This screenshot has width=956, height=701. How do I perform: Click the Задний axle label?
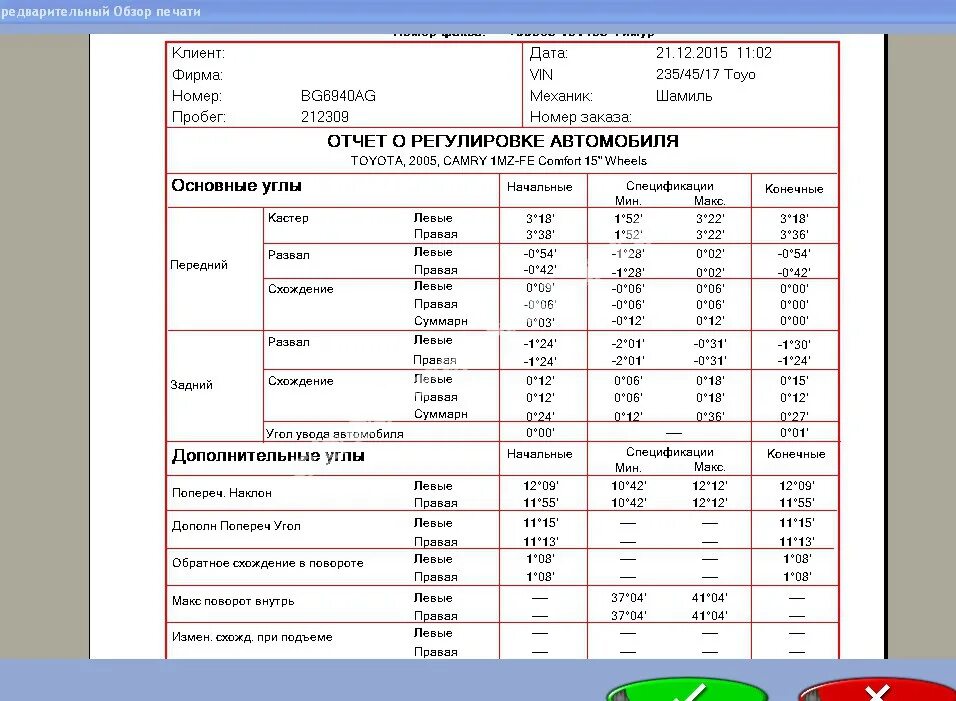coord(191,385)
